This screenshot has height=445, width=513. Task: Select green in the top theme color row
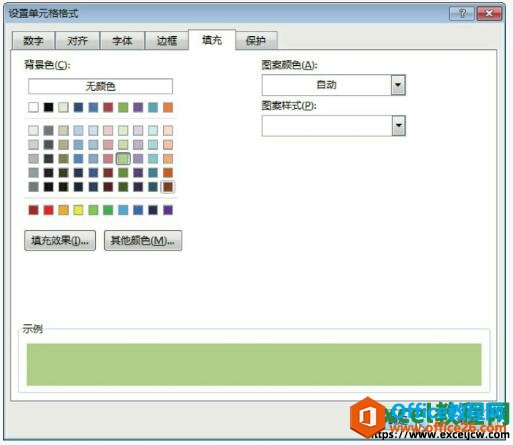pyautogui.click(x=123, y=107)
